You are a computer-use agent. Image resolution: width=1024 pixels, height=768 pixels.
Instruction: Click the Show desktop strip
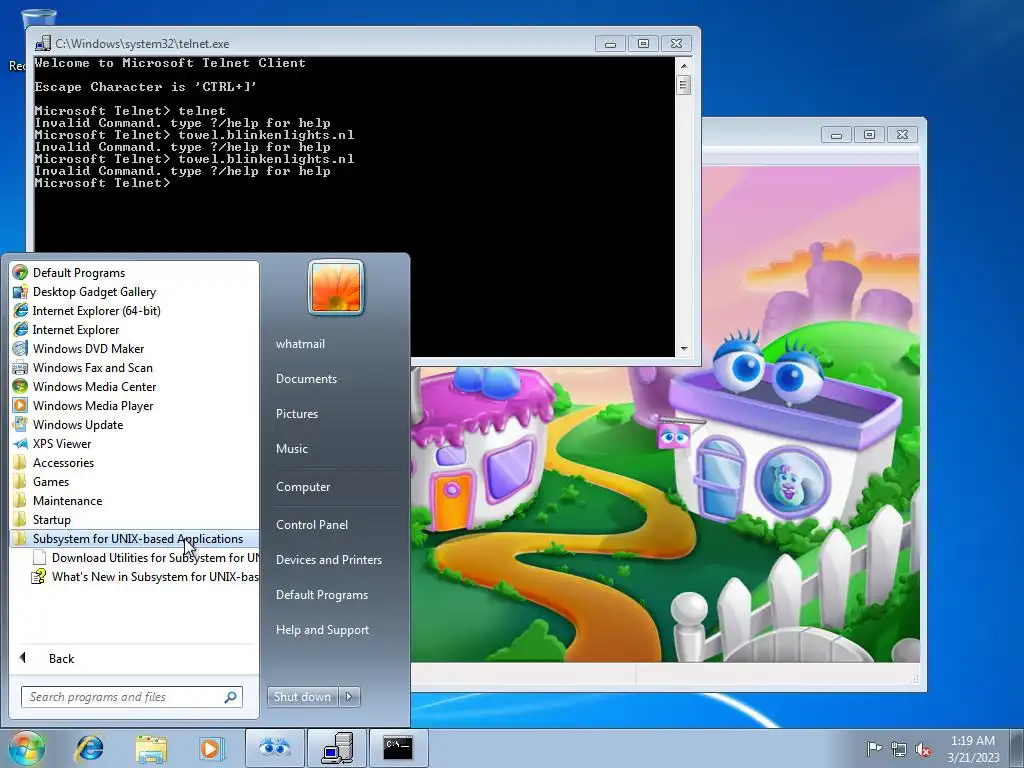click(x=1019, y=748)
